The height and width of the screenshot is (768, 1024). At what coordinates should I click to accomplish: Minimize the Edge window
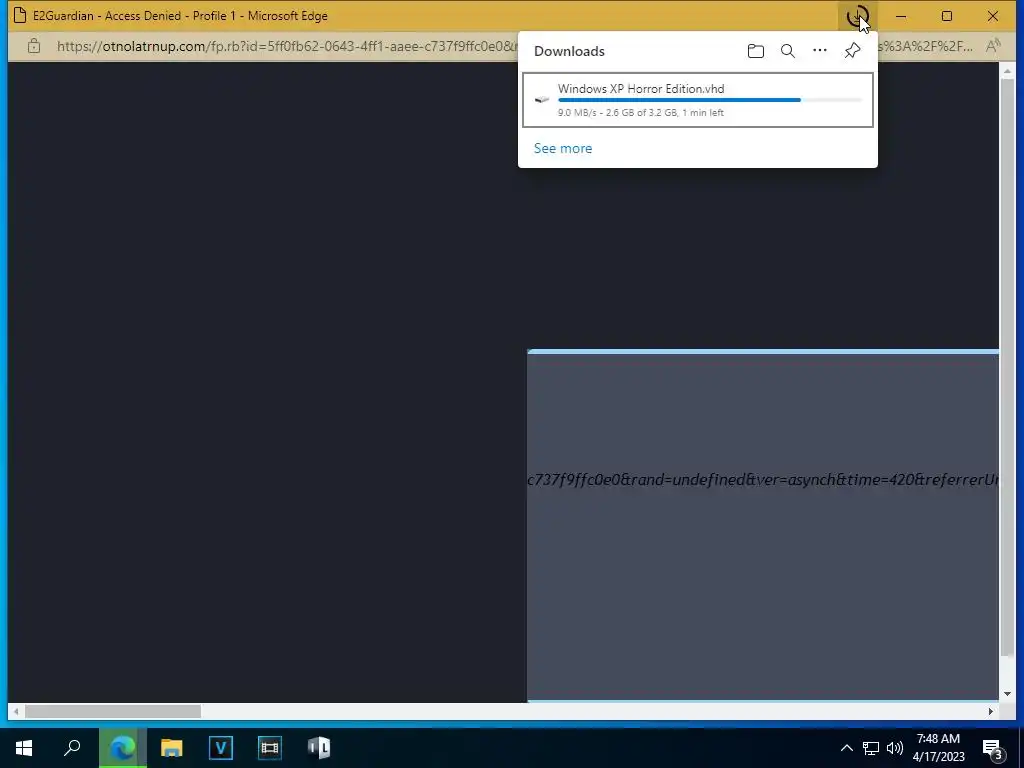coord(901,16)
